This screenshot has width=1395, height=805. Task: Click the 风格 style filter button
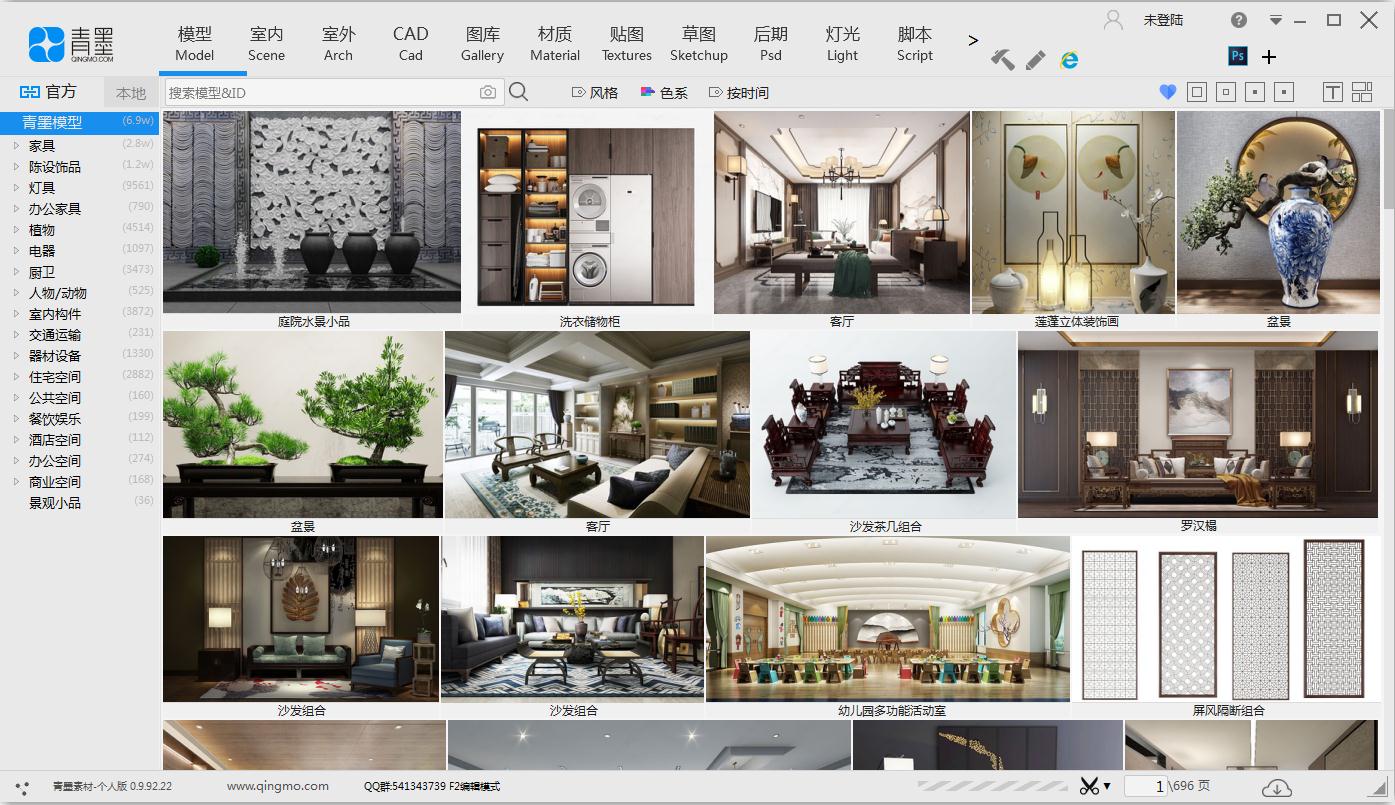(x=595, y=93)
